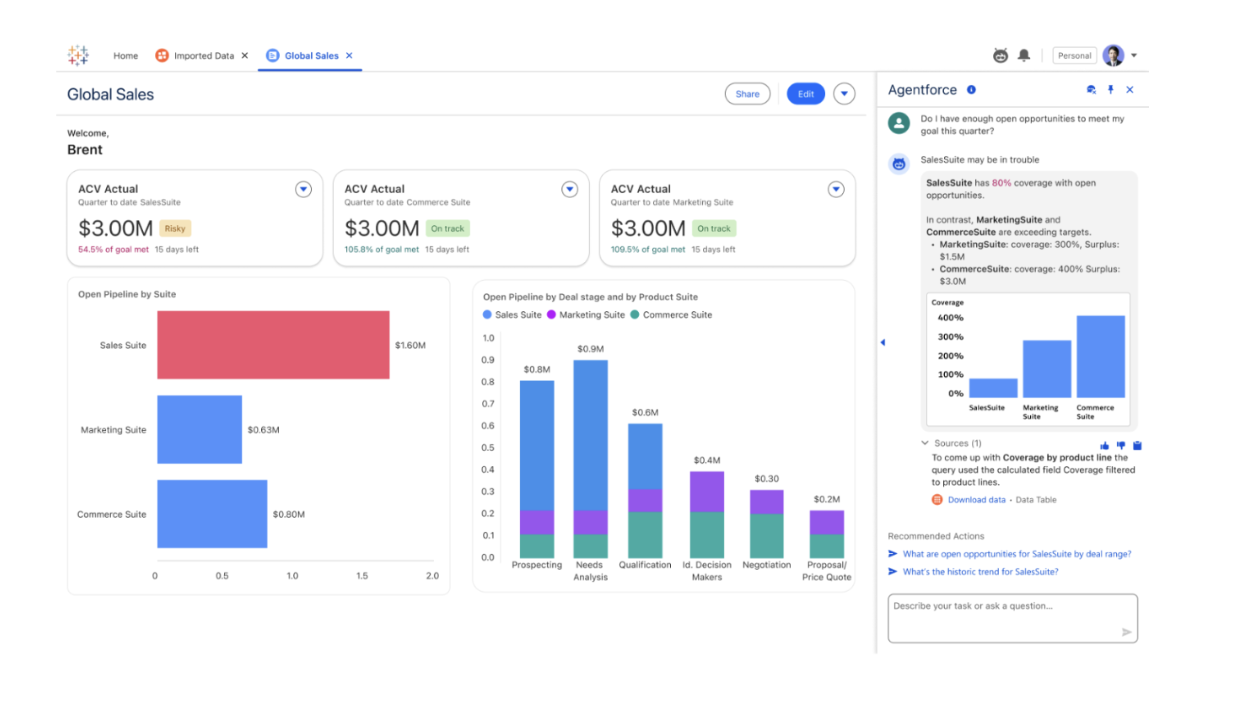Open notifications bell icon
The width and height of the screenshot is (1248, 718).
click(x=1024, y=56)
